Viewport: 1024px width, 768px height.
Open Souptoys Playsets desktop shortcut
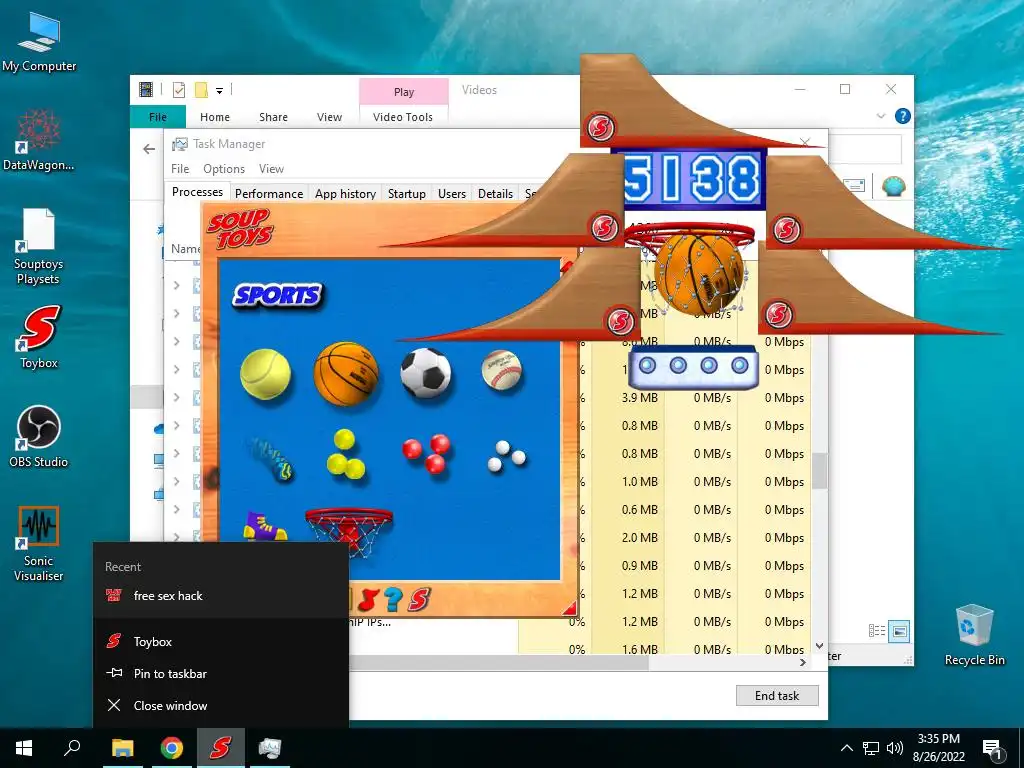click(39, 247)
